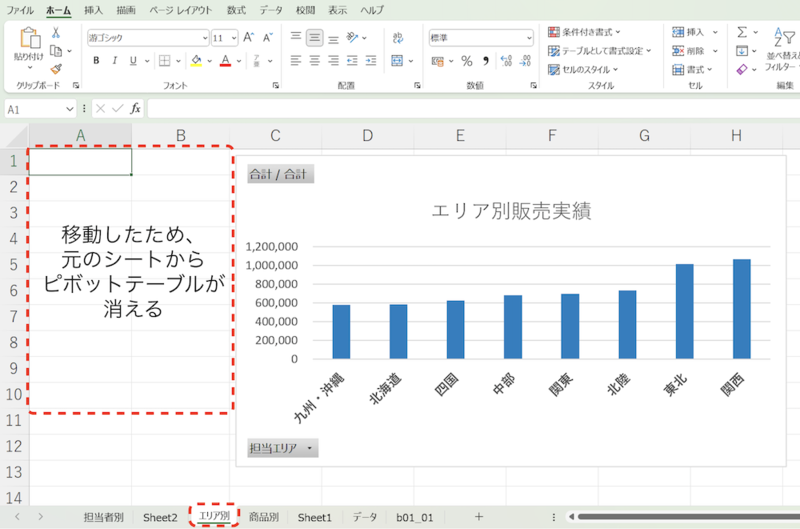The width and height of the screenshot is (800, 529).
Task: Open セルのスタイル cell styles
Action: coord(583,69)
